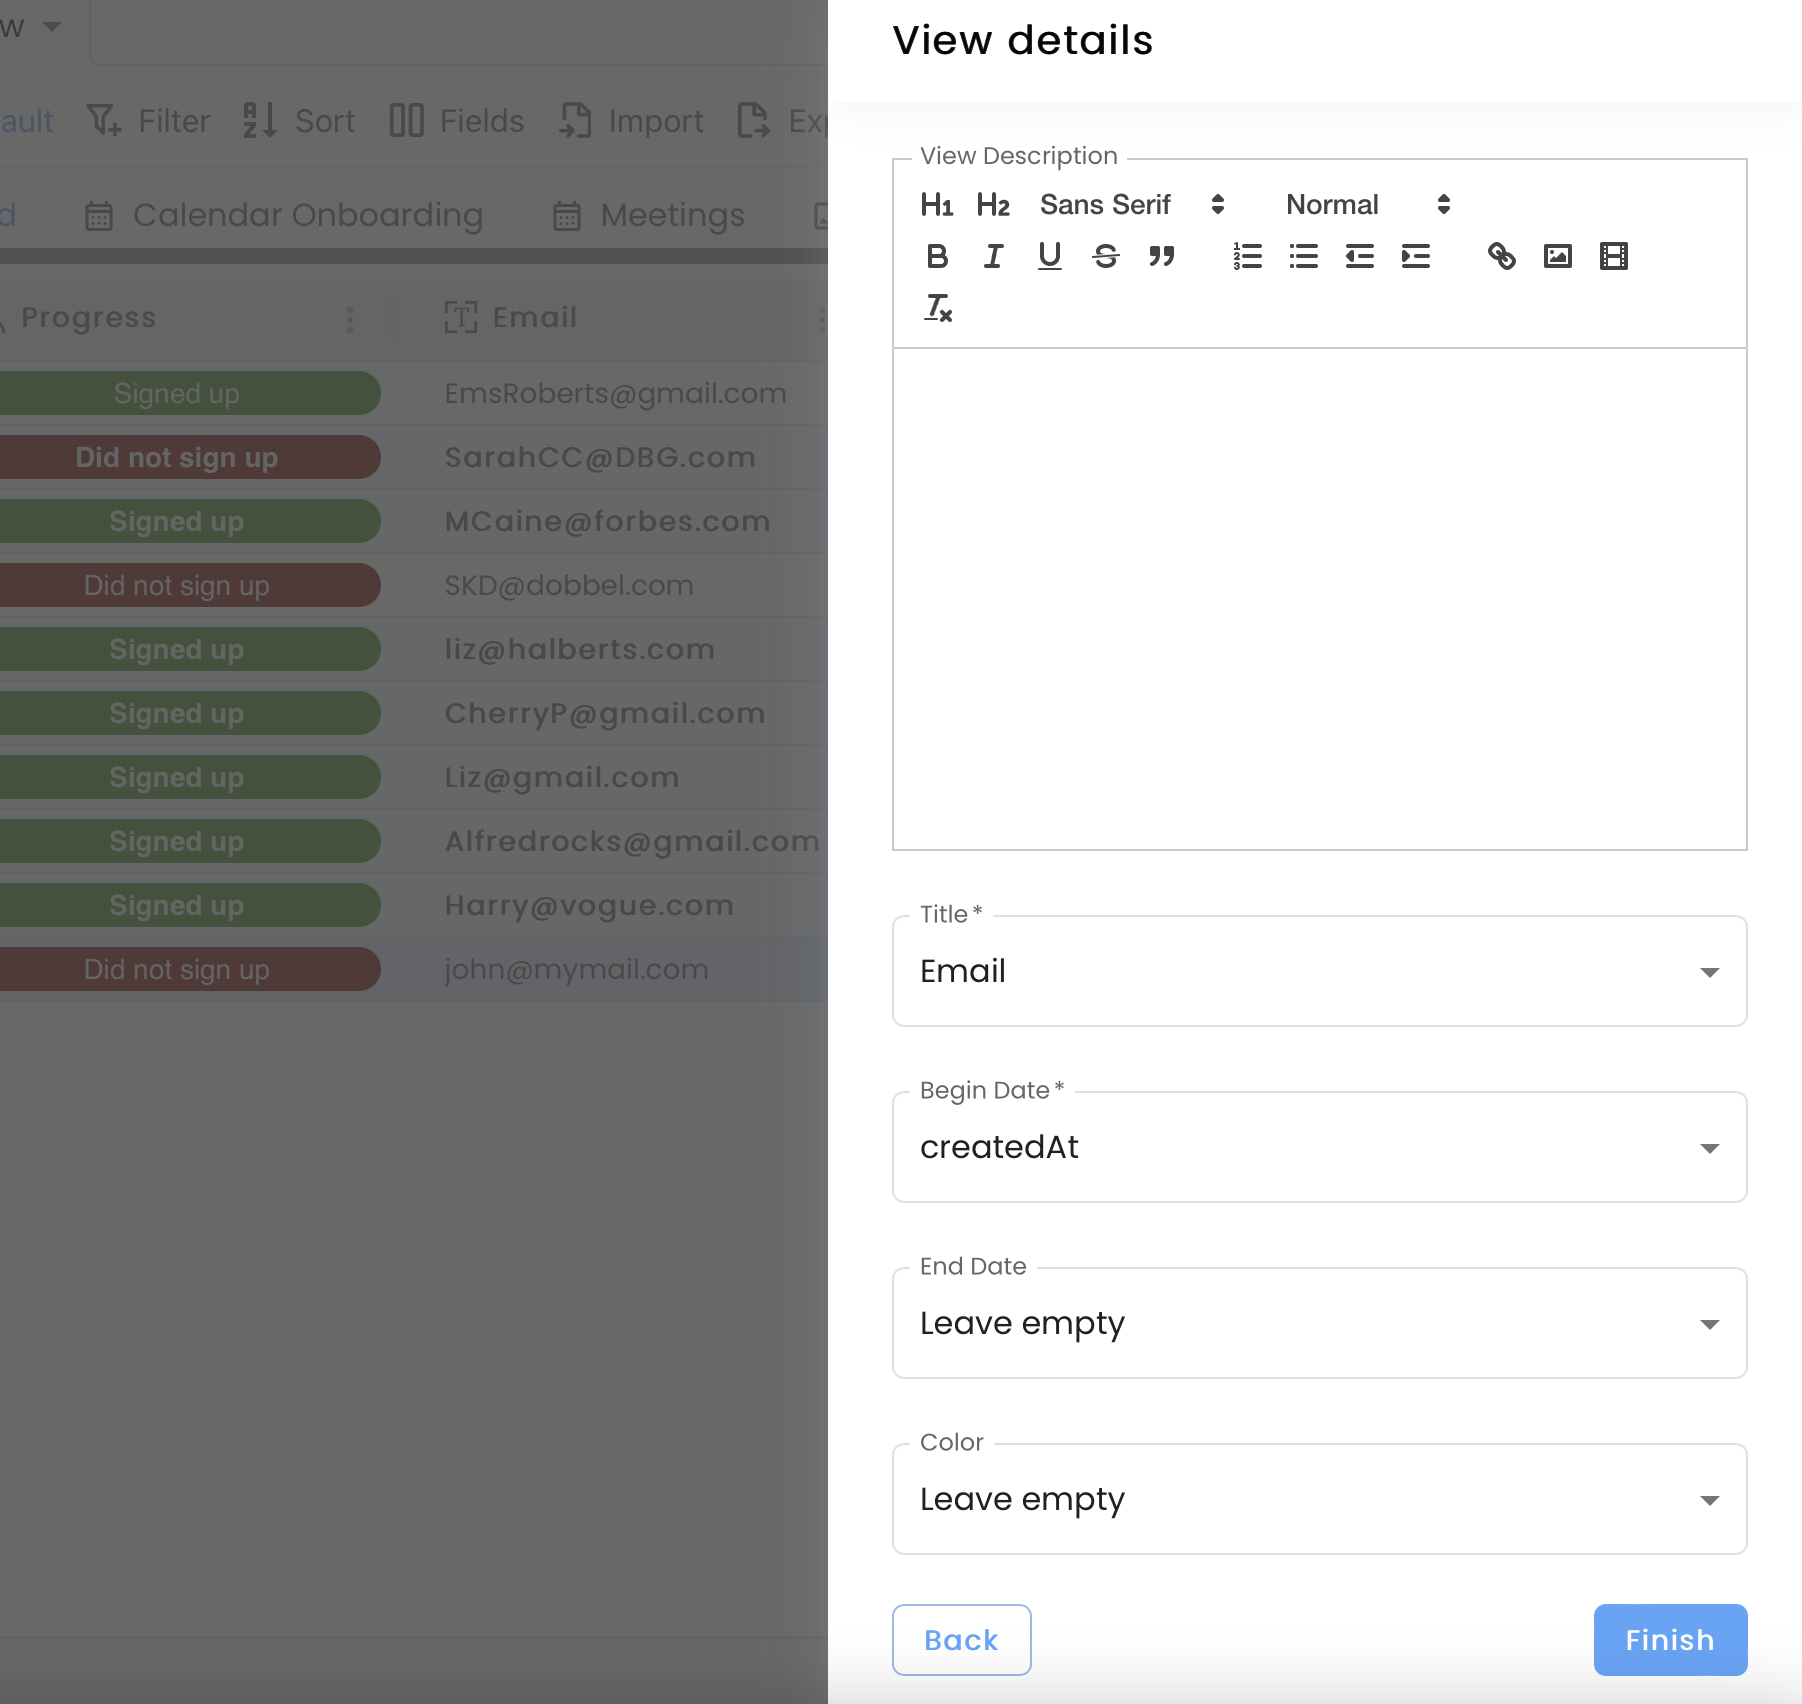Image resolution: width=1802 pixels, height=1704 pixels.
Task: Apply bold formatting in the description editor
Action: click(937, 256)
